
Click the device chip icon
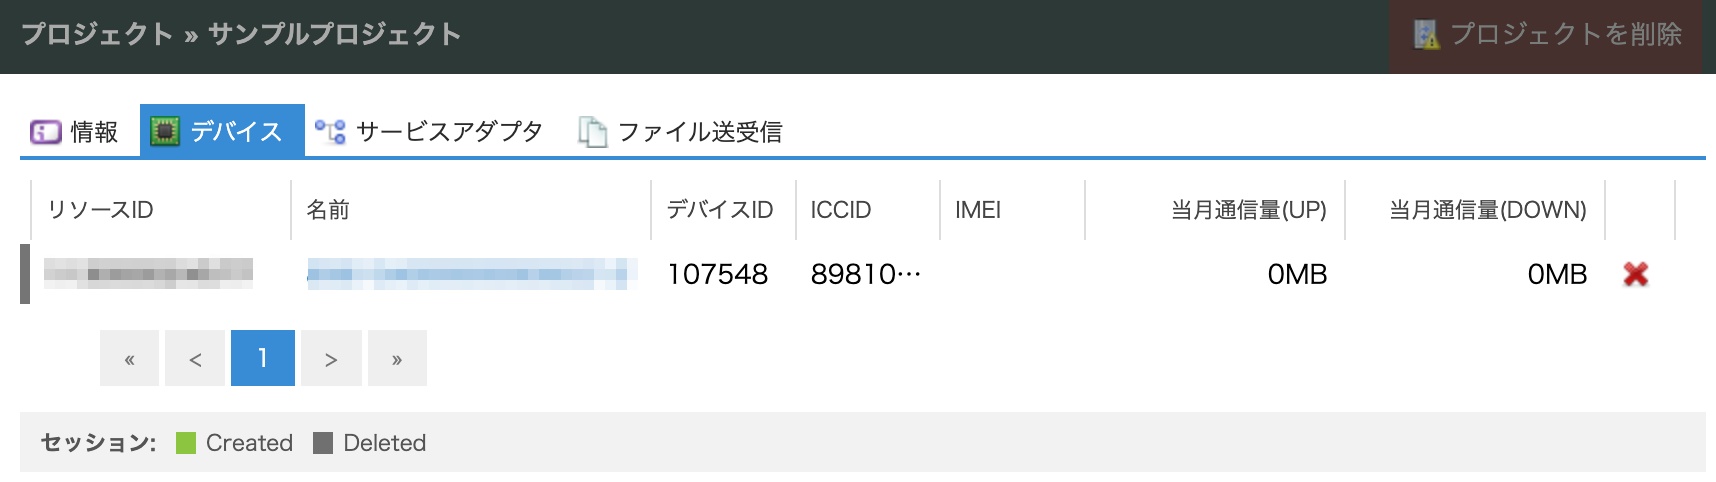(164, 132)
